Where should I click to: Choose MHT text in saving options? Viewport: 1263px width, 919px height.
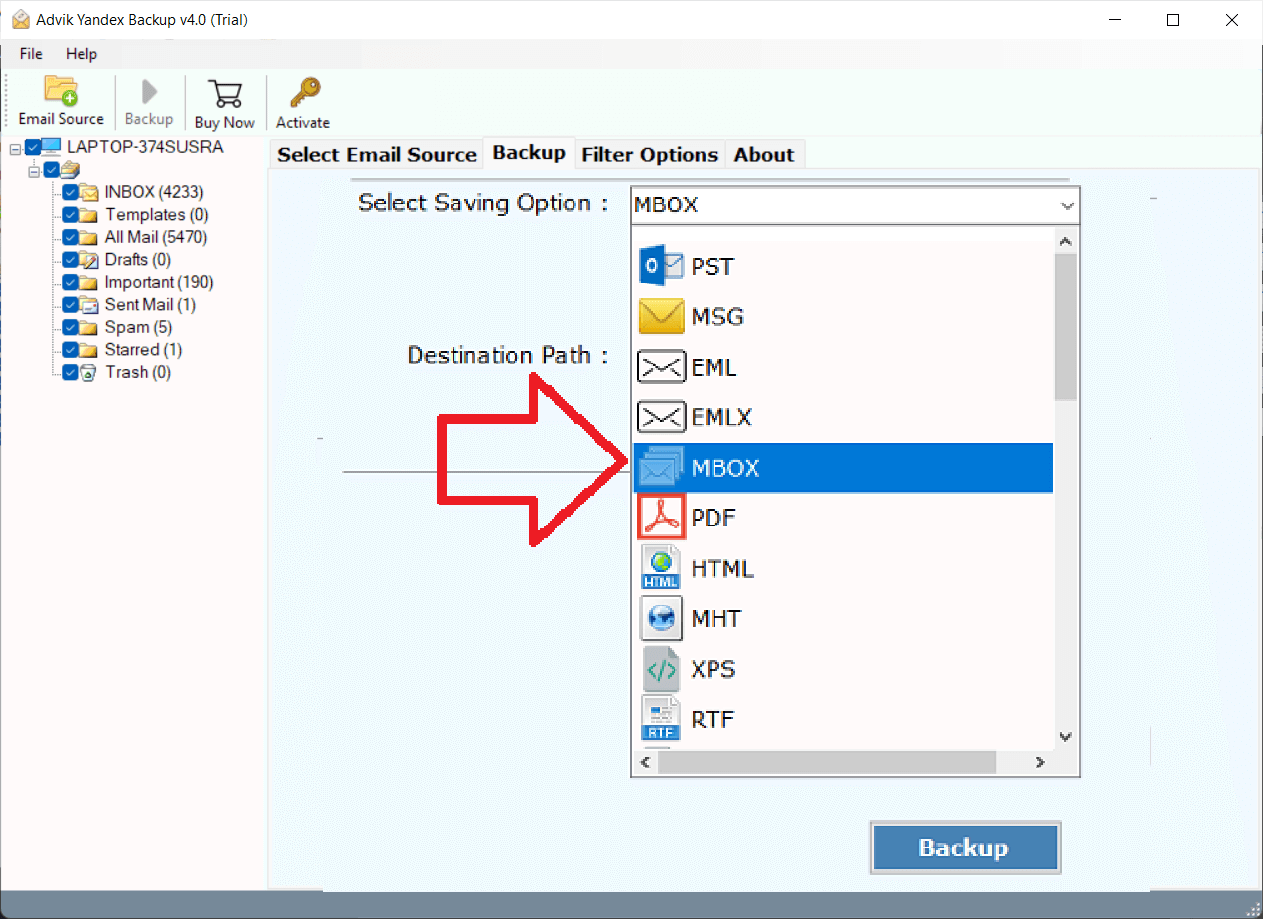[x=716, y=619]
